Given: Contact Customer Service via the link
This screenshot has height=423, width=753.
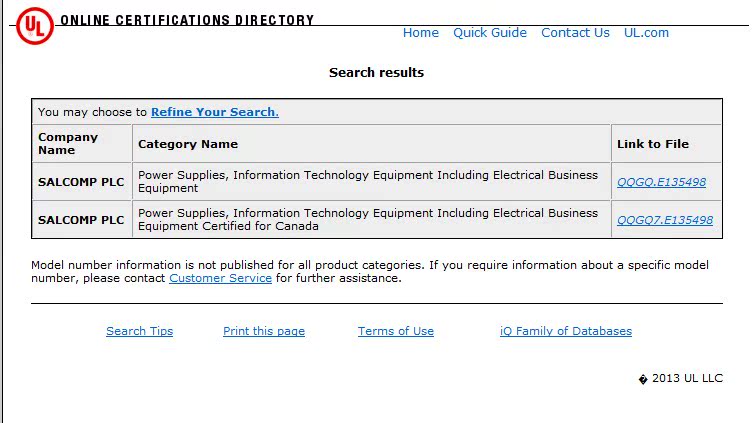Looking at the screenshot, I should click(x=220, y=278).
